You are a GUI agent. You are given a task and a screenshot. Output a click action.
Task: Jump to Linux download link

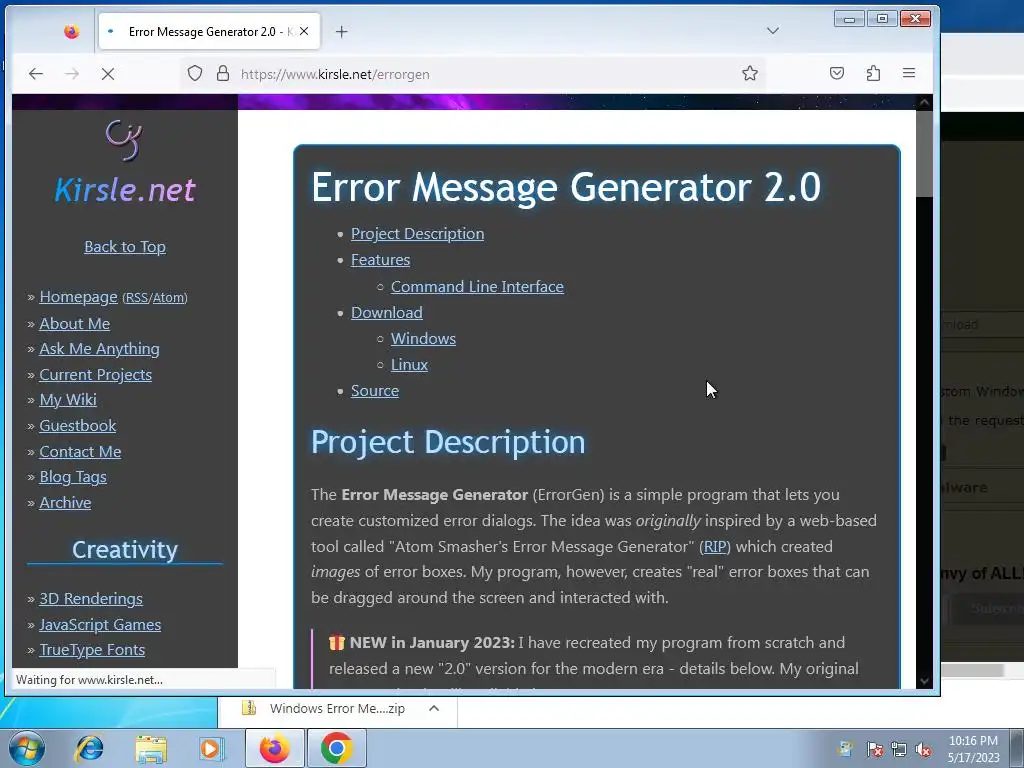click(x=409, y=365)
